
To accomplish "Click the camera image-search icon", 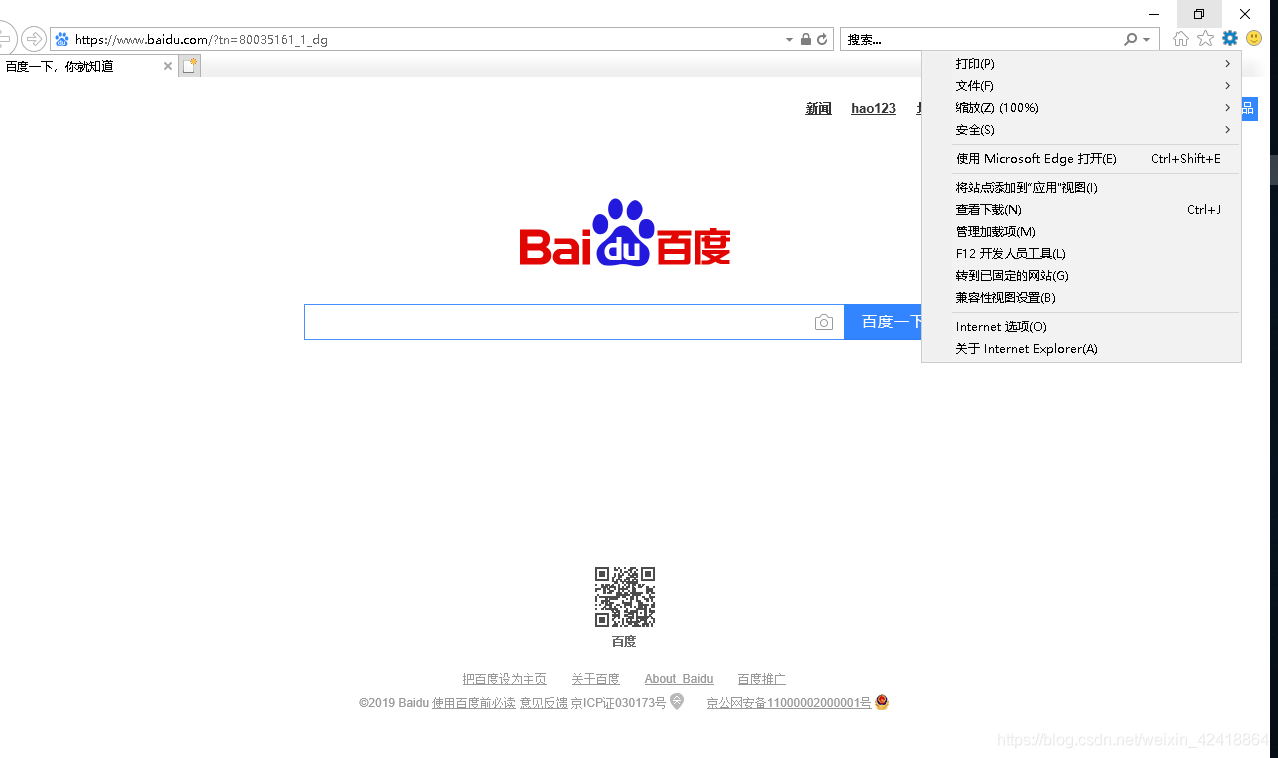I will [823, 322].
